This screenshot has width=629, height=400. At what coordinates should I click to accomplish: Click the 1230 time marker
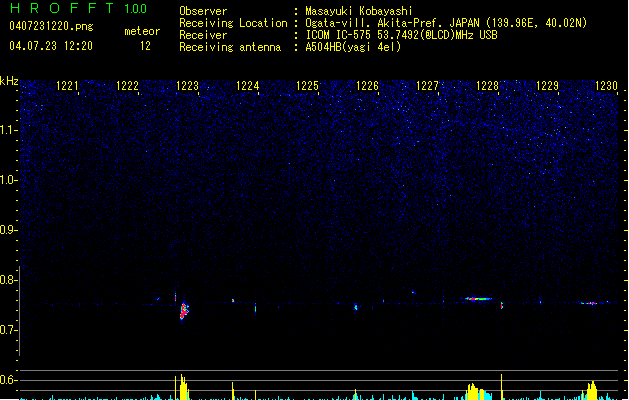607,86
